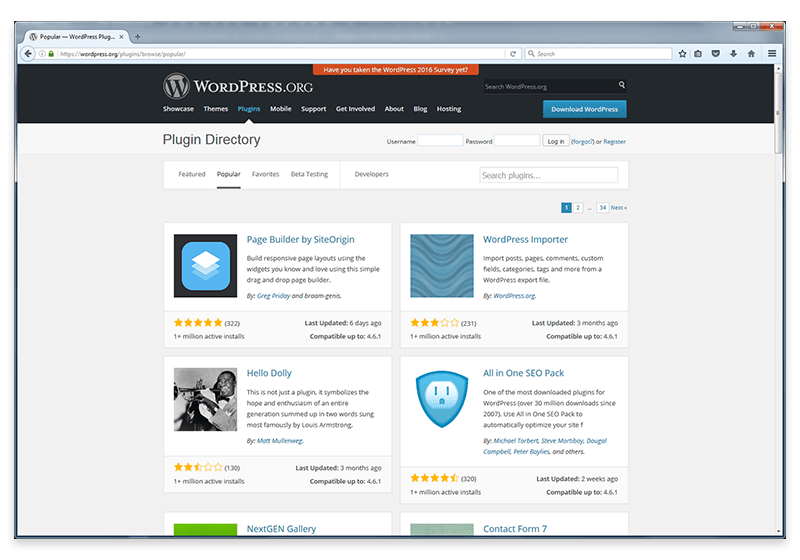Switch to the Favorites tab
This screenshot has width=800, height=560.
click(x=265, y=174)
